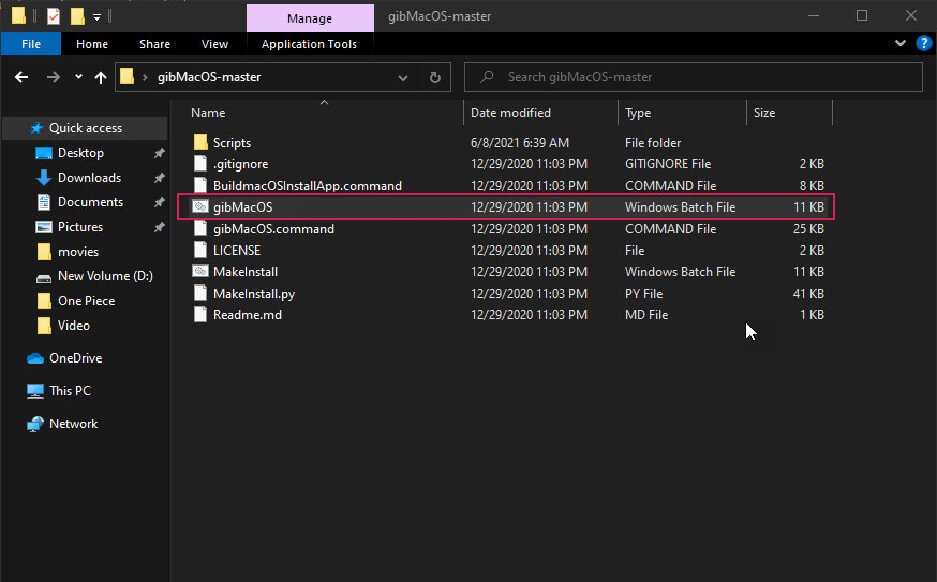Switch to the Home ribbon tab
This screenshot has height=582, width=937.
92,44
